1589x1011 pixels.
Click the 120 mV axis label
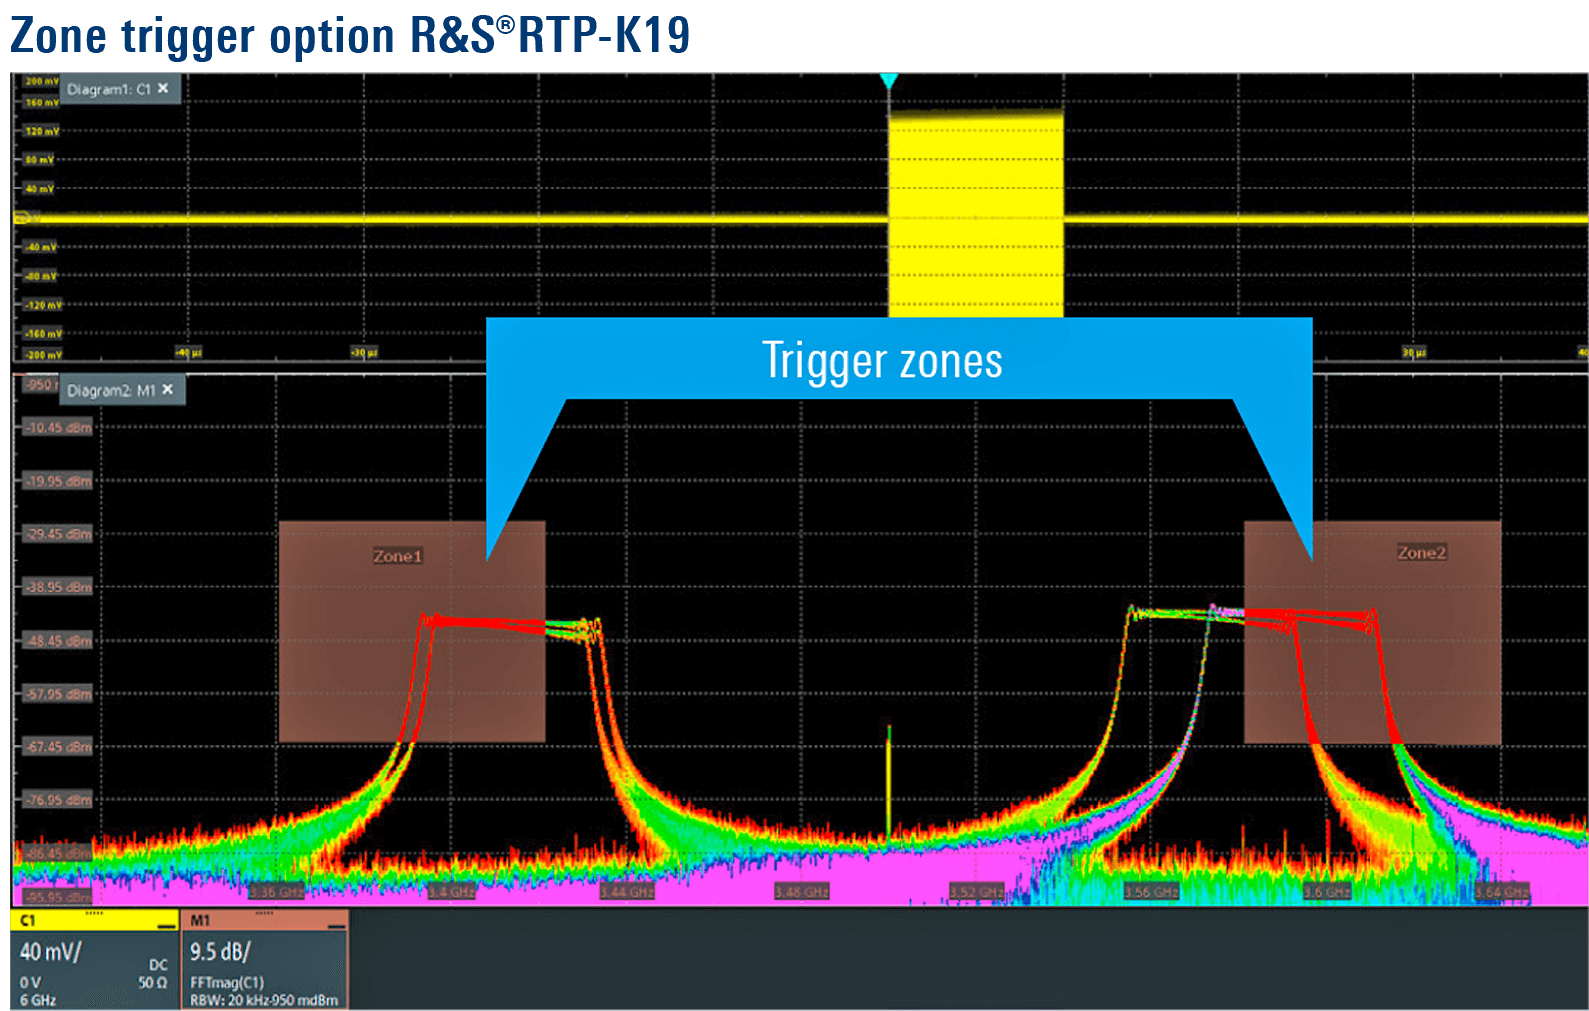[41, 131]
